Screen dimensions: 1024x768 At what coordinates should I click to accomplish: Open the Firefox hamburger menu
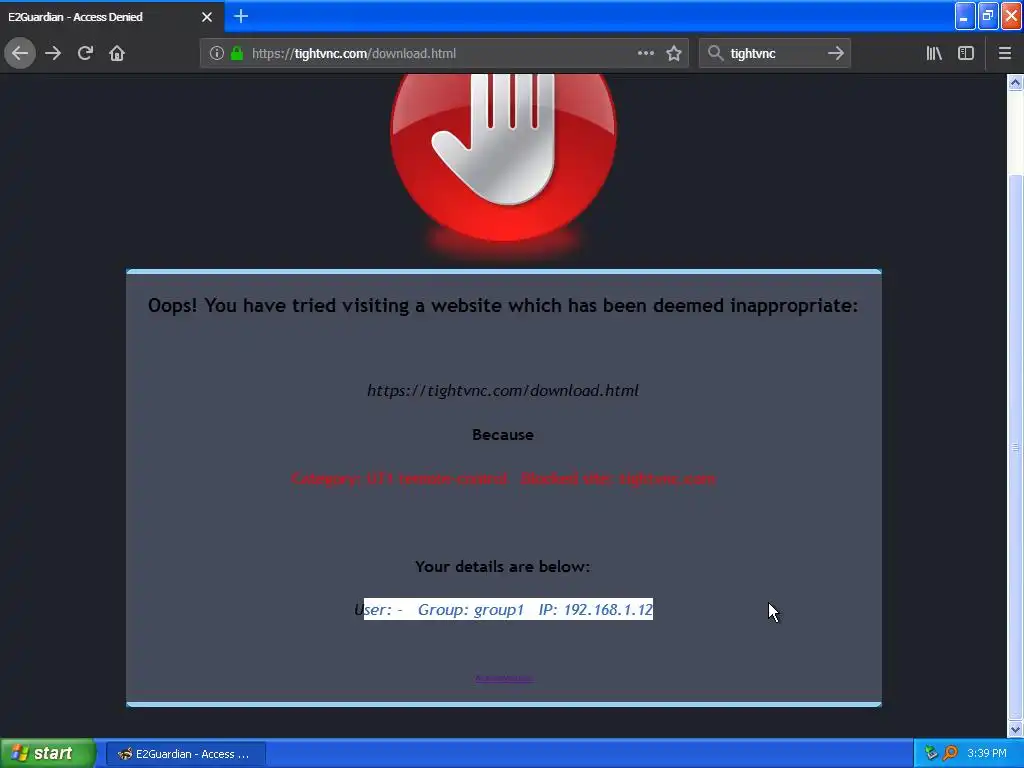(x=1005, y=54)
